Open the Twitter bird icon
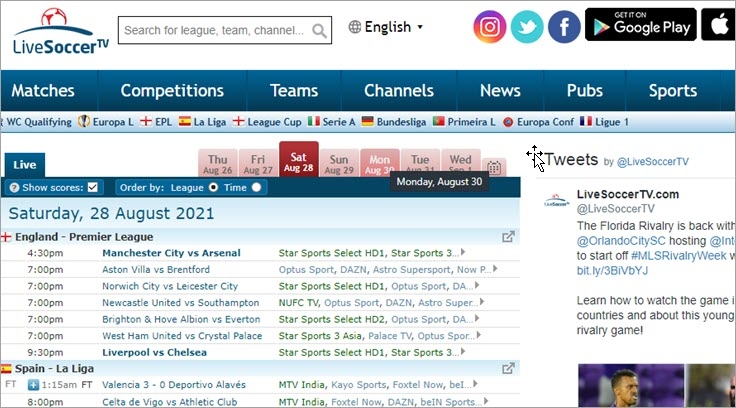 (x=527, y=27)
